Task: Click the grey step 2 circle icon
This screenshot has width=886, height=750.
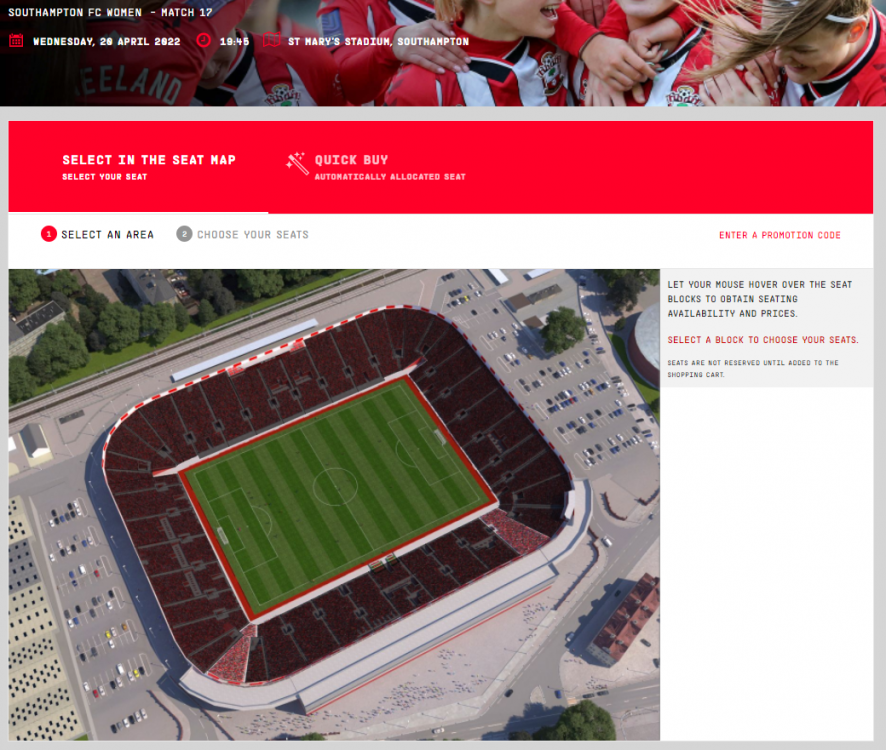Action: point(184,234)
